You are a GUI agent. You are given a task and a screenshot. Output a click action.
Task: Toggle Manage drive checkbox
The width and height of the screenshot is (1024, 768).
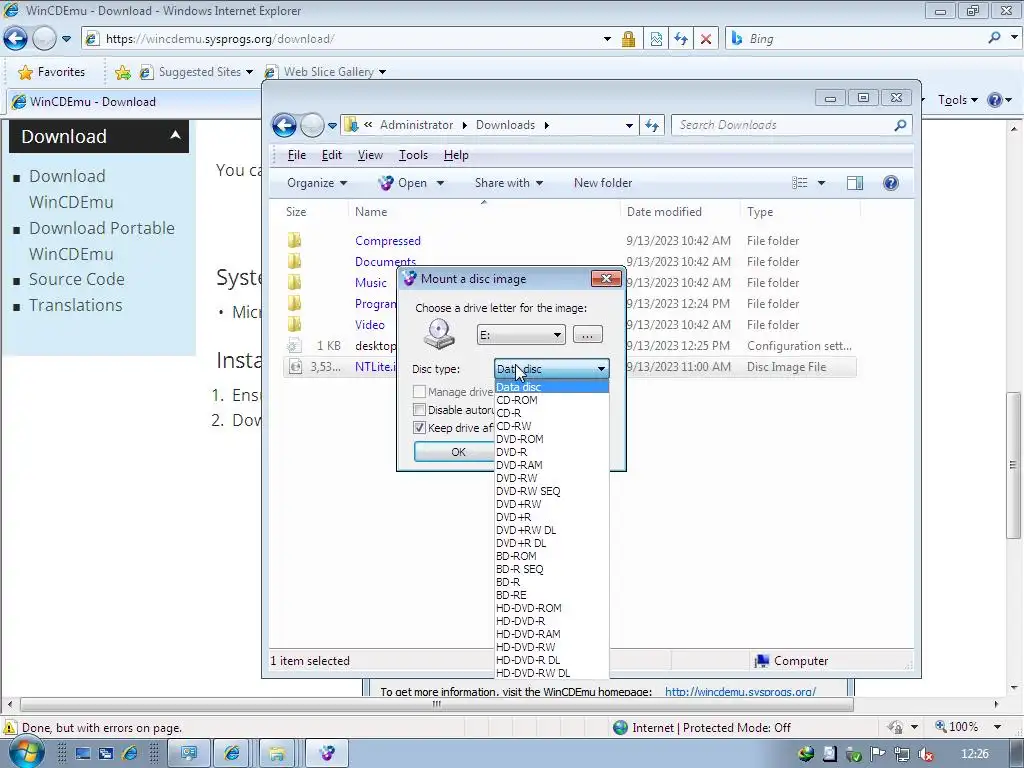pyautogui.click(x=419, y=392)
